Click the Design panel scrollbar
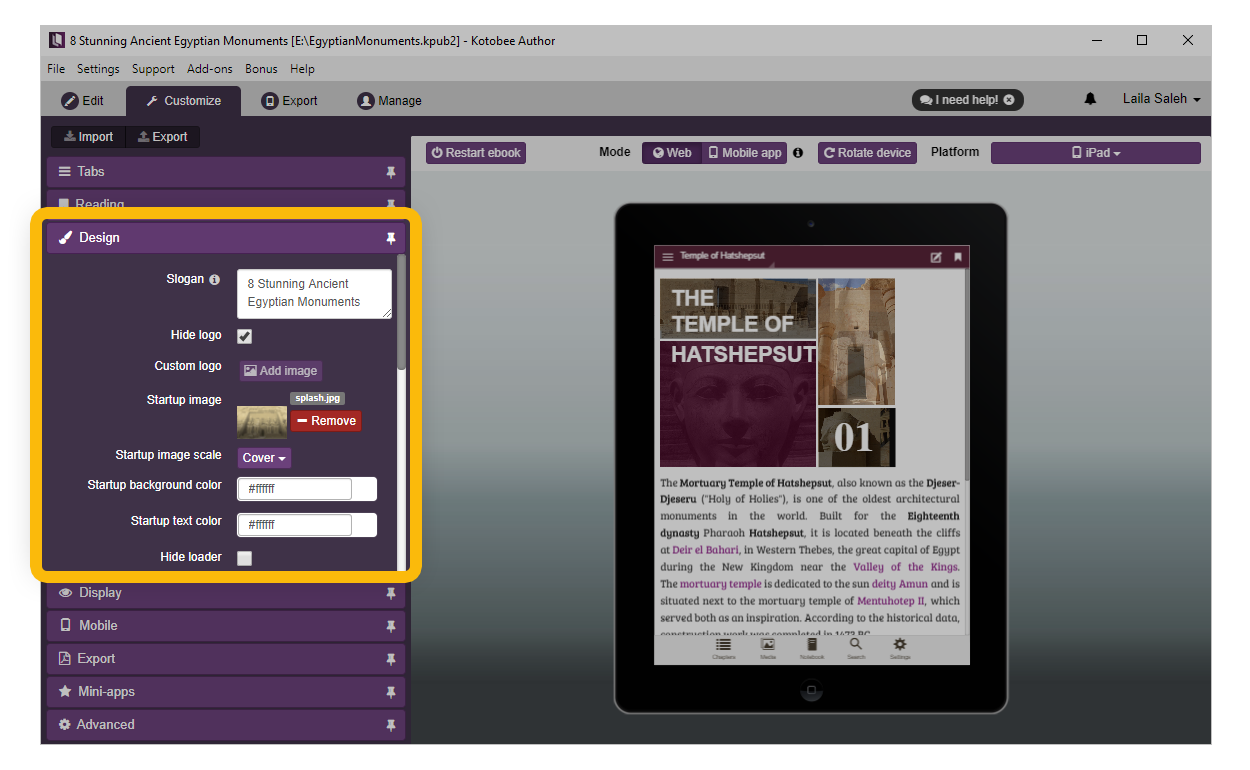 click(402, 313)
